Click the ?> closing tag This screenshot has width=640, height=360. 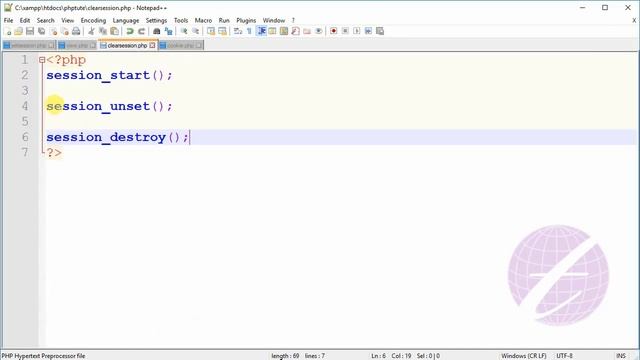click(x=54, y=153)
